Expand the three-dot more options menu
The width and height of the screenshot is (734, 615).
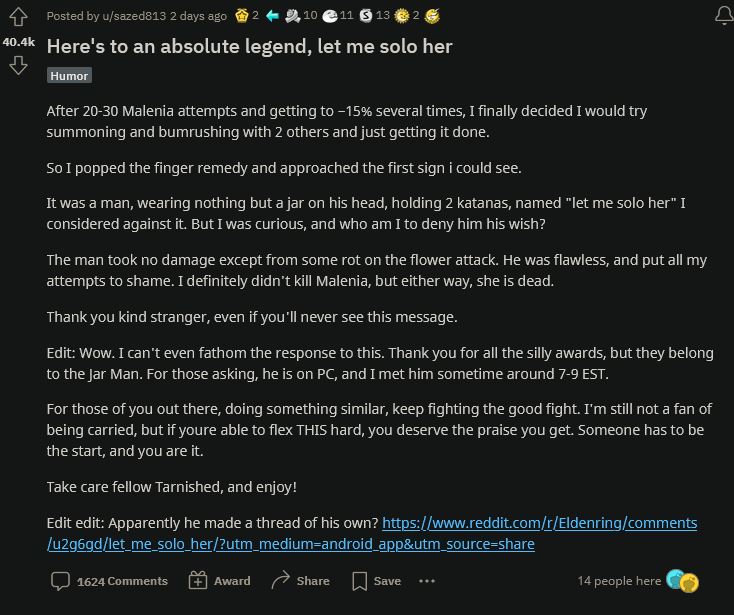(427, 581)
